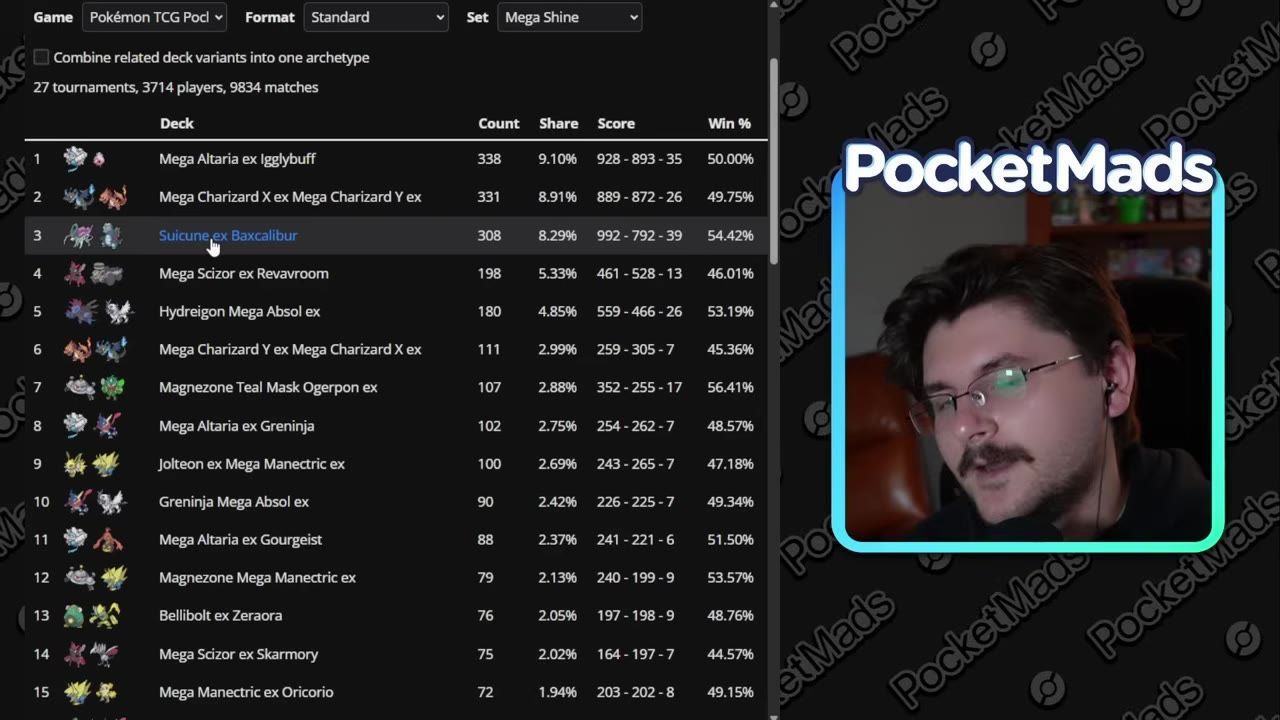Click the page vertical scrollbar thumb
The width and height of the screenshot is (1280, 720).
tap(773, 160)
